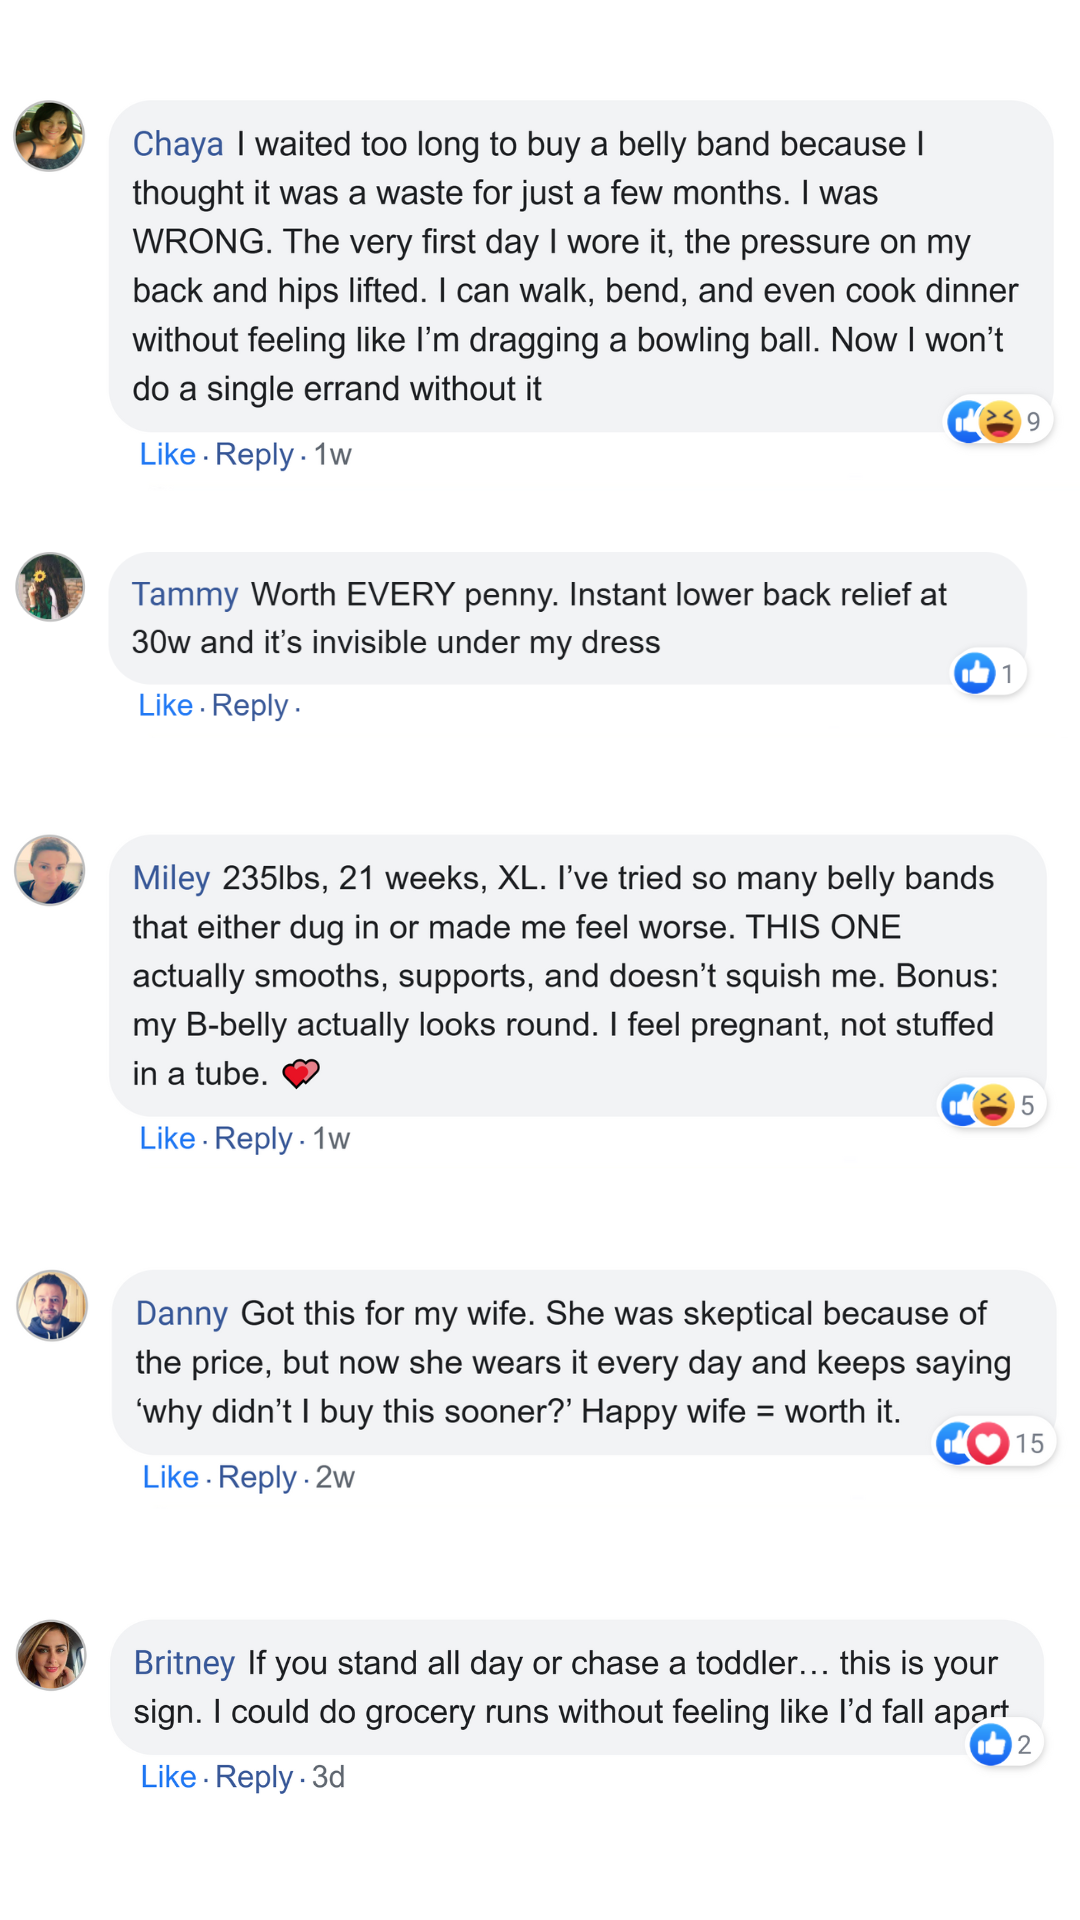Open Britney's profile avatar
This screenshot has height=1920, width=1080.
click(51, 1655)
